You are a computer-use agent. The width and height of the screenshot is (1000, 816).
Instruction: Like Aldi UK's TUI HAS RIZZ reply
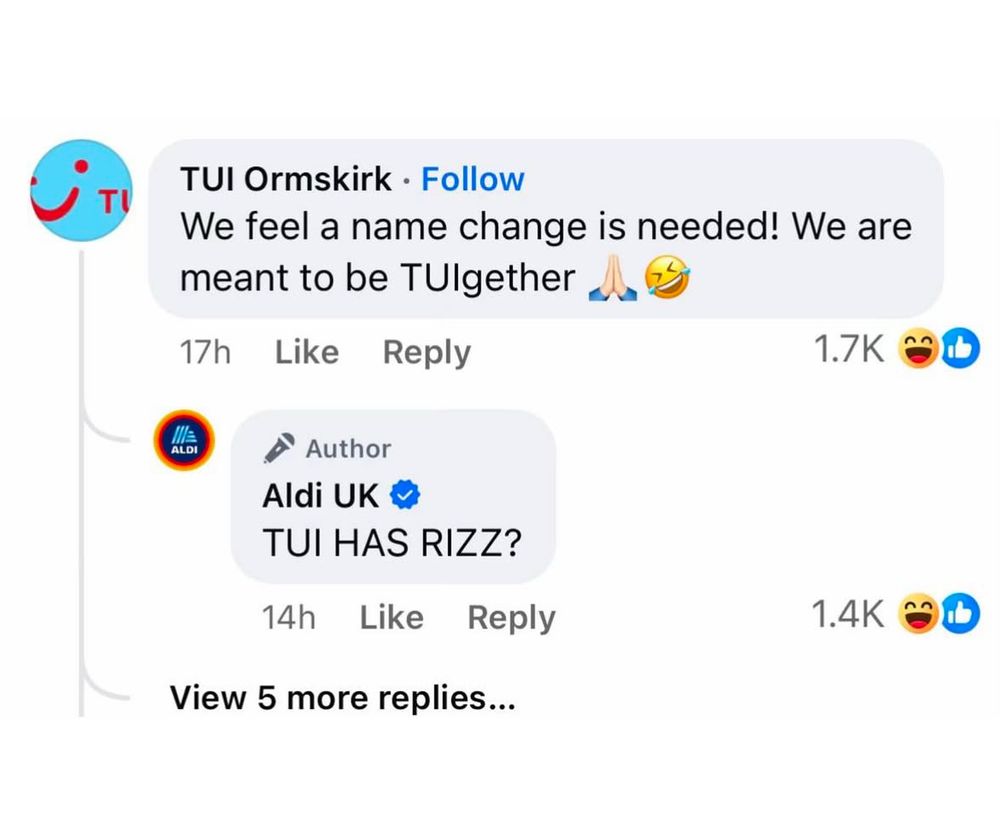click(x=391, y=617)
